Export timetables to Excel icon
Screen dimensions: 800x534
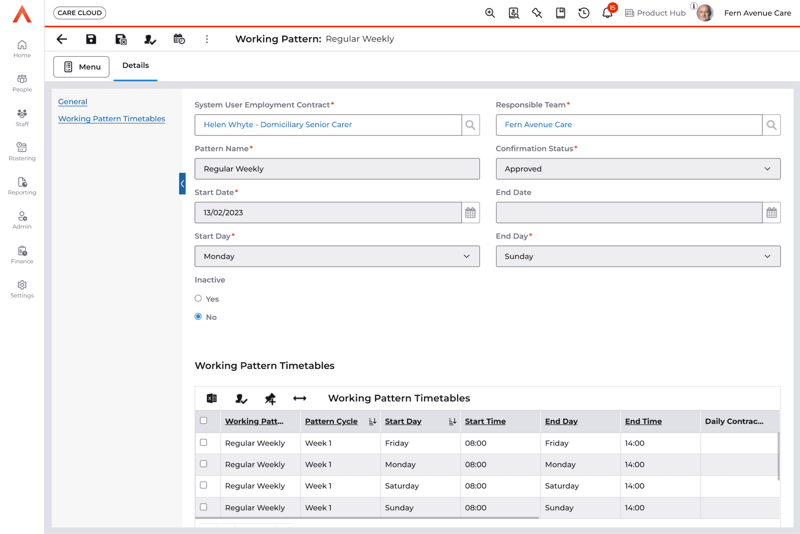coord(212,398)
